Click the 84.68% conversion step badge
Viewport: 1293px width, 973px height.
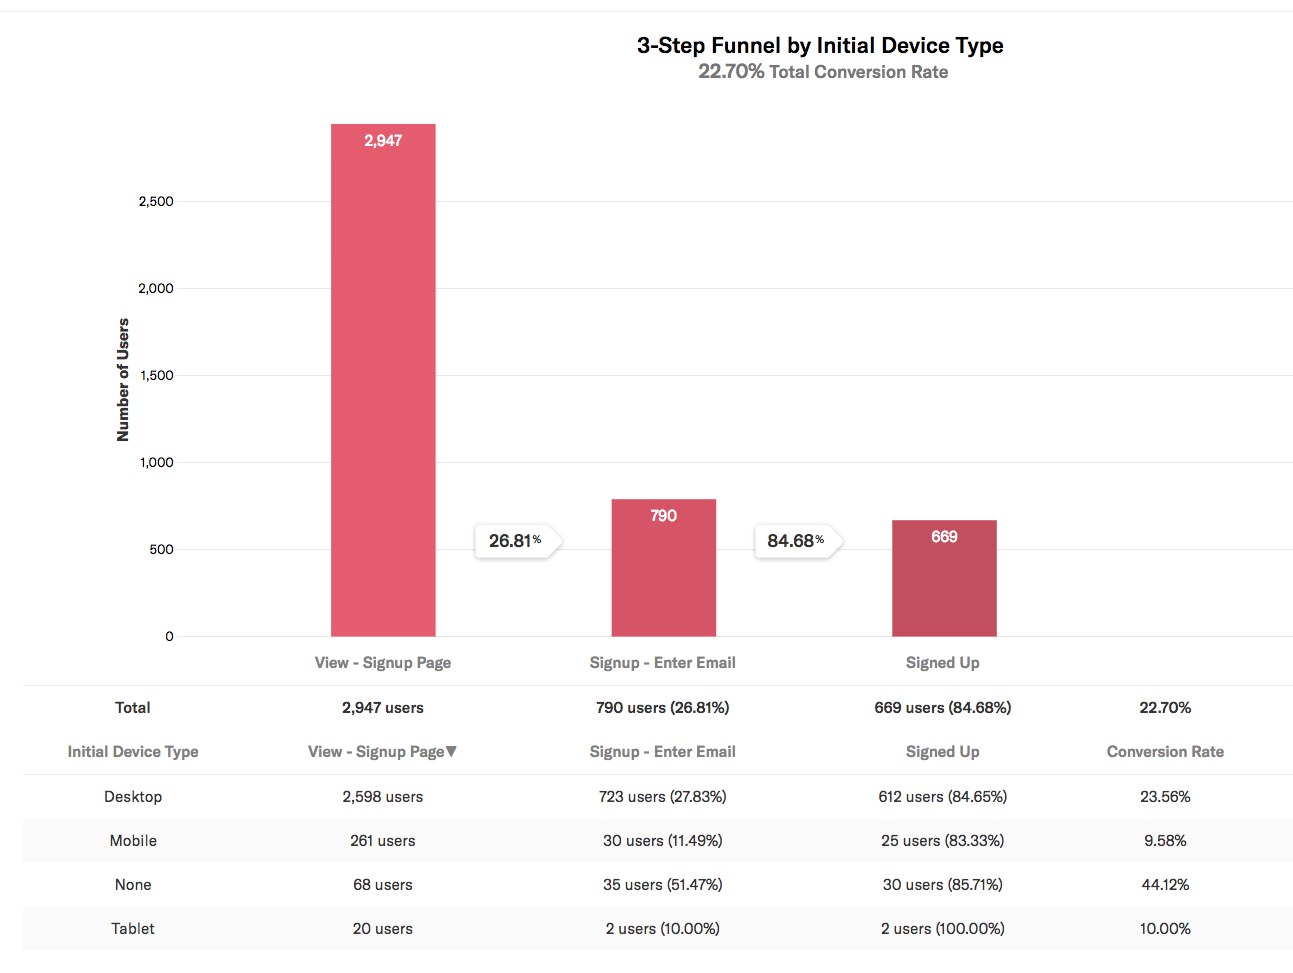click(796, 541)
